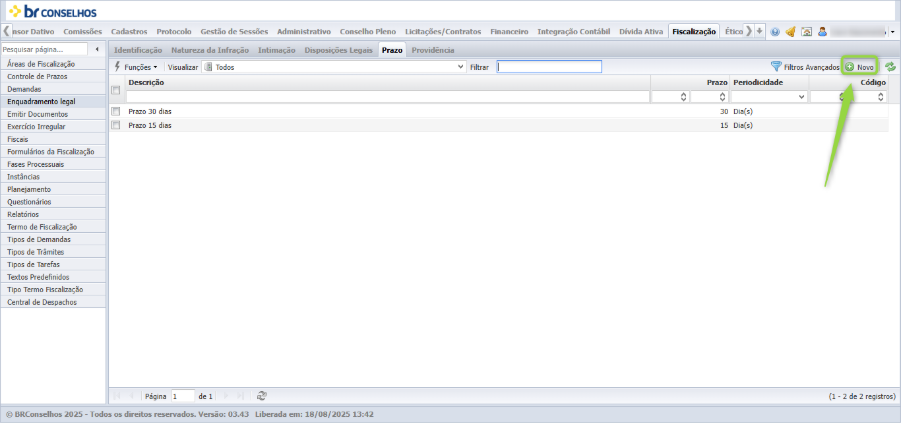Open Controle de Prazos sidebar item
Viewport: 901px width, 423px height.
coord(53,76)
